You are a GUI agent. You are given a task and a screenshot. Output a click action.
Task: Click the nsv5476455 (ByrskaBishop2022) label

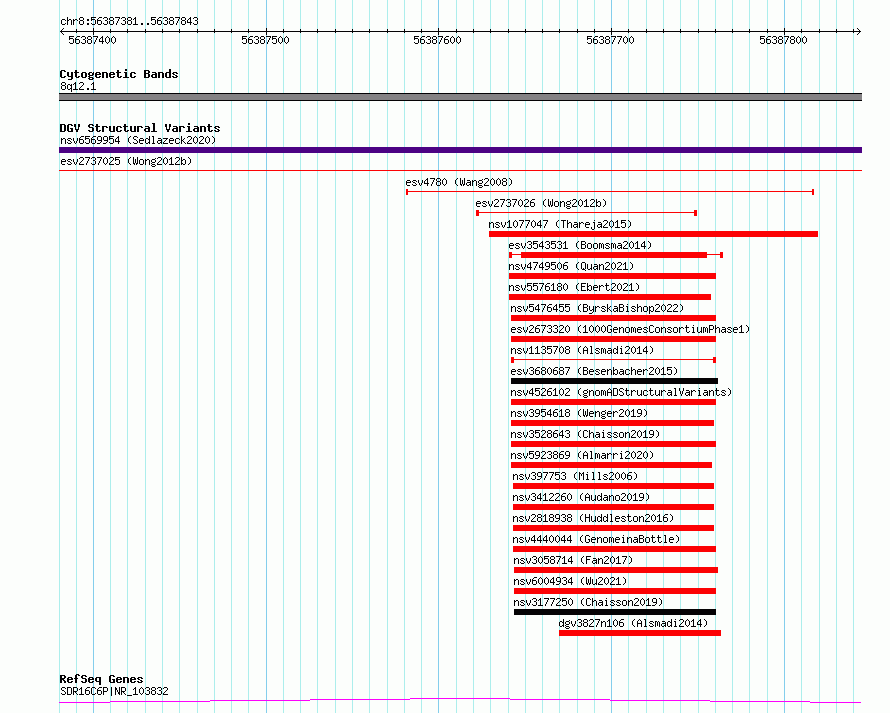pyautogui.click(x=597, y=308)
